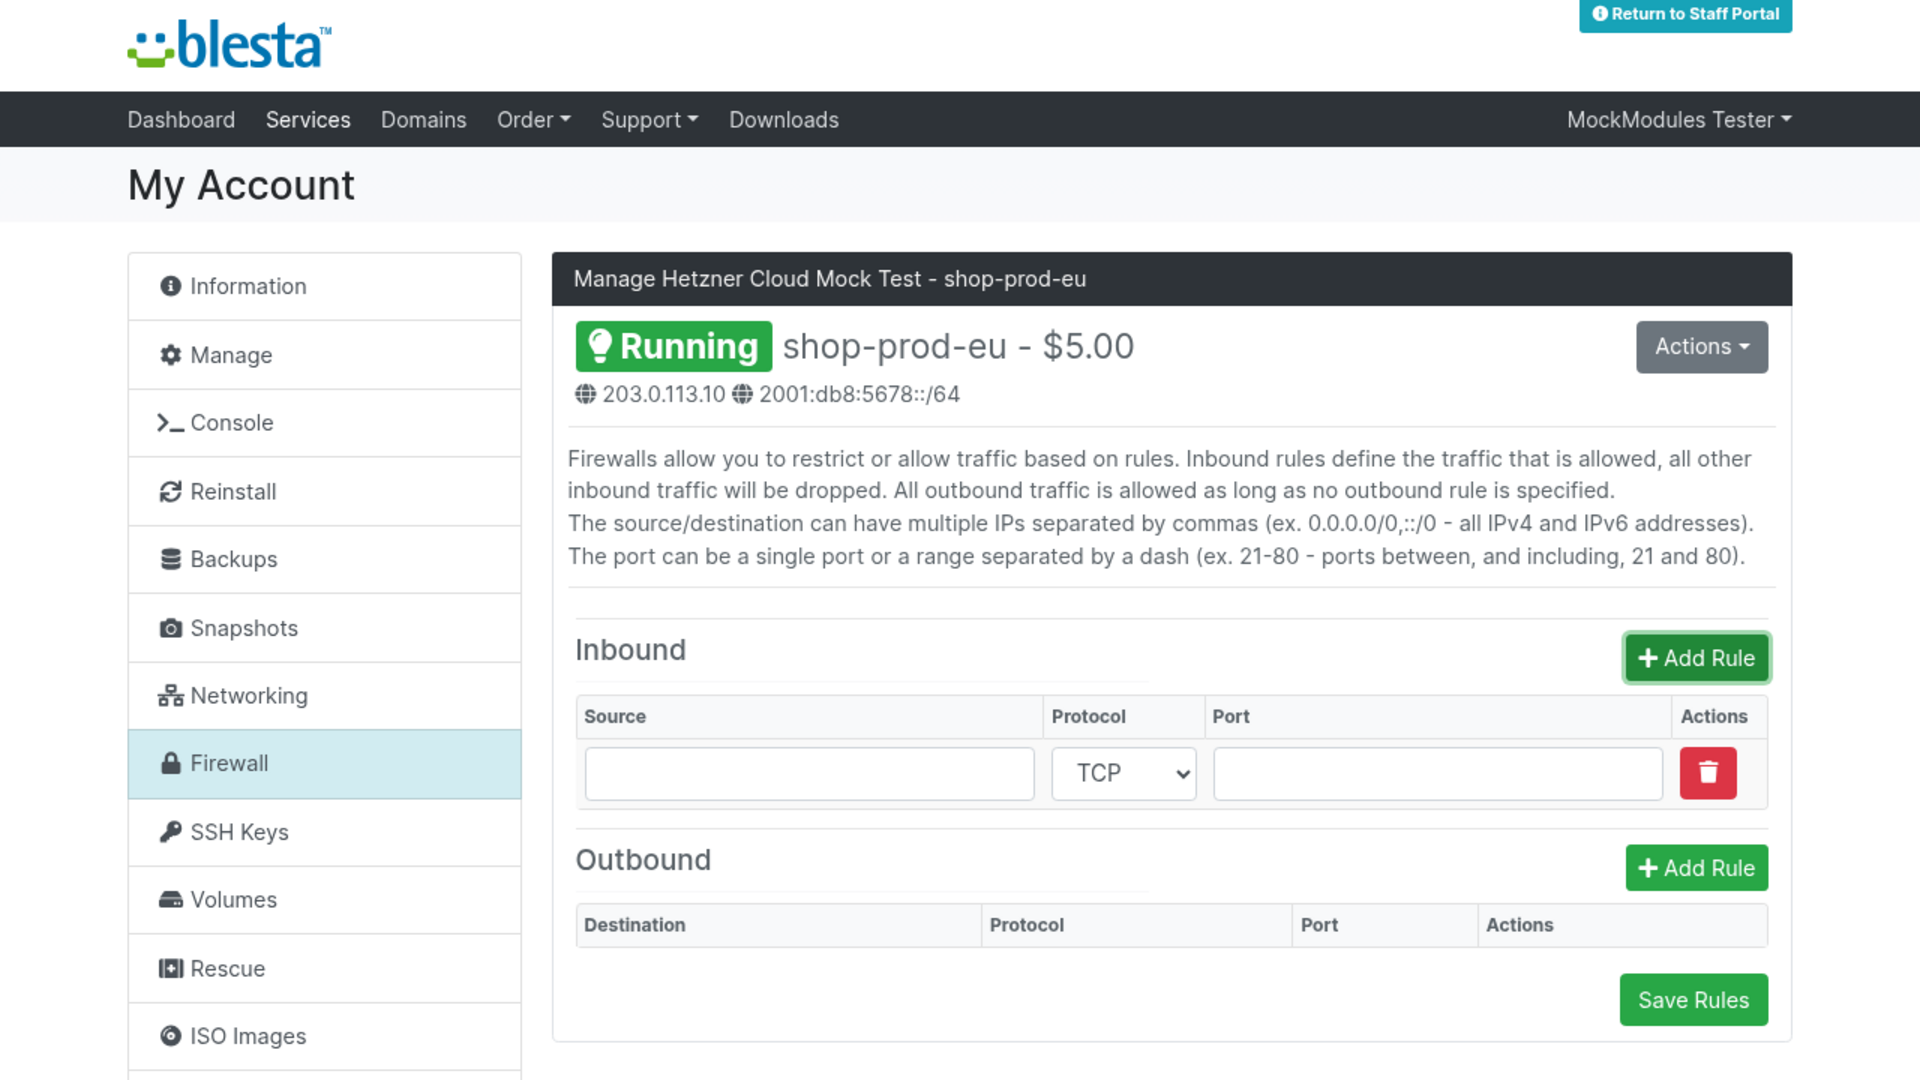Click the Outbound section heading
The width and height of the screenshot is (1920, 1080).
pyautogui.click(x=644, y=860)
